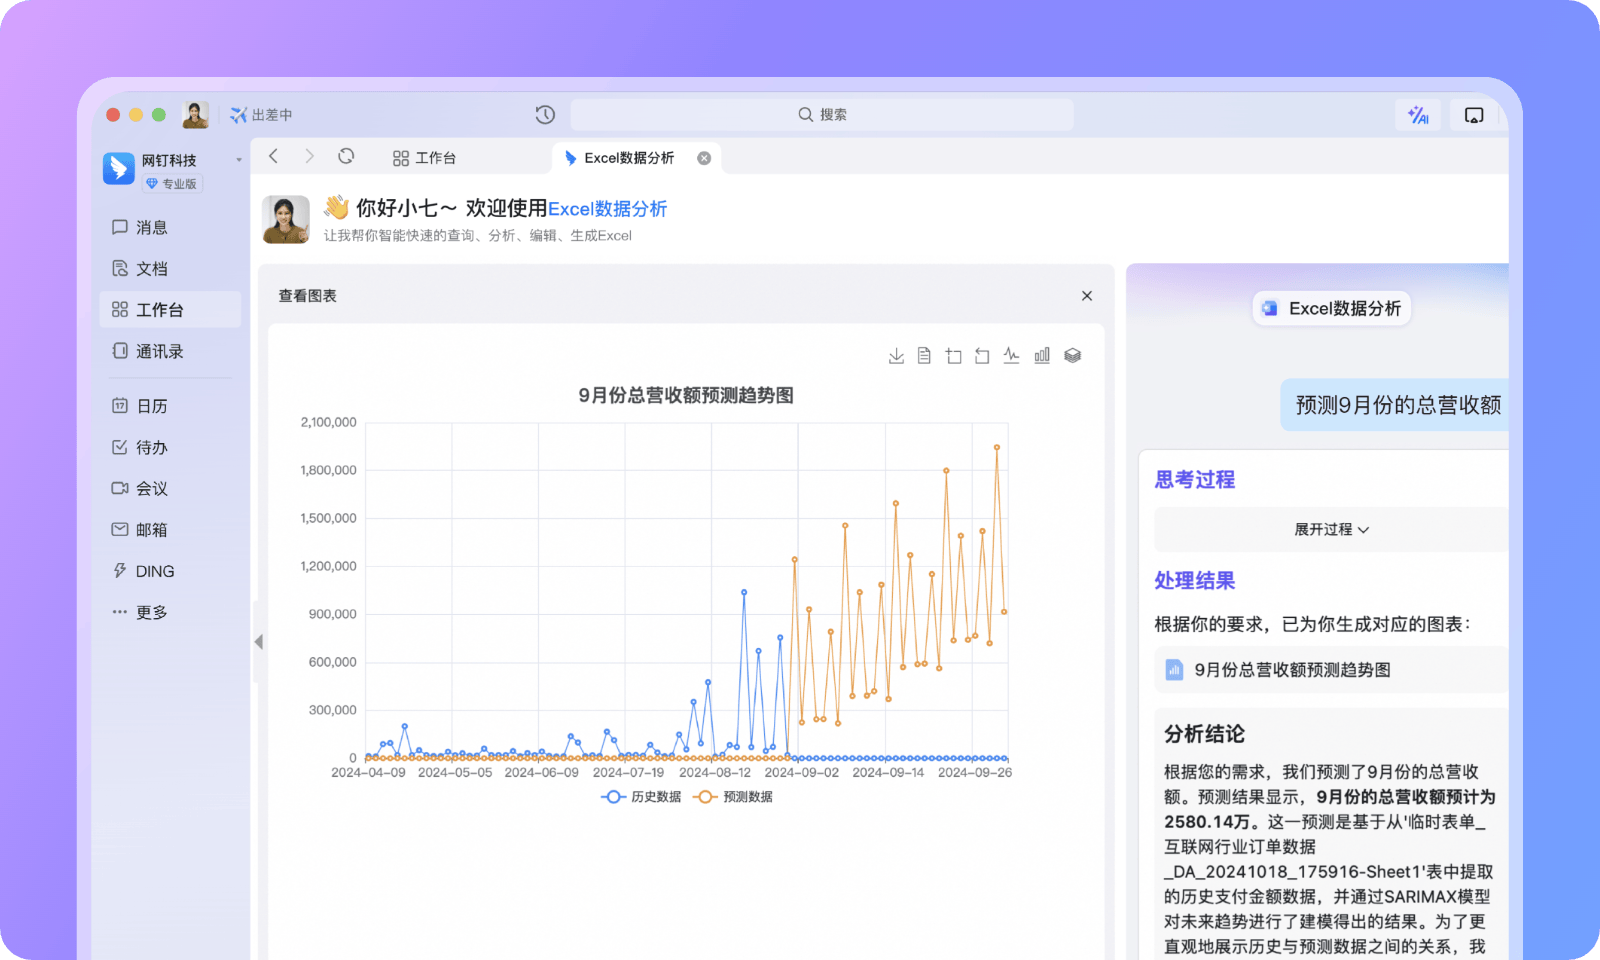Switch chart to bar type
1600x960 pixels.
[x=1042, y=356]
